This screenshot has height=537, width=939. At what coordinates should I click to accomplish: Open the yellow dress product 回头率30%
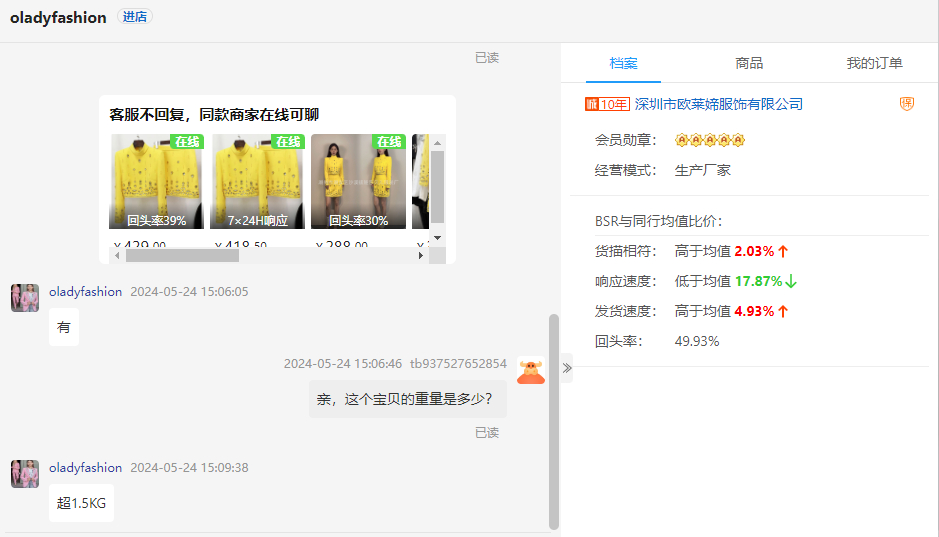click(x=358, y=182)
